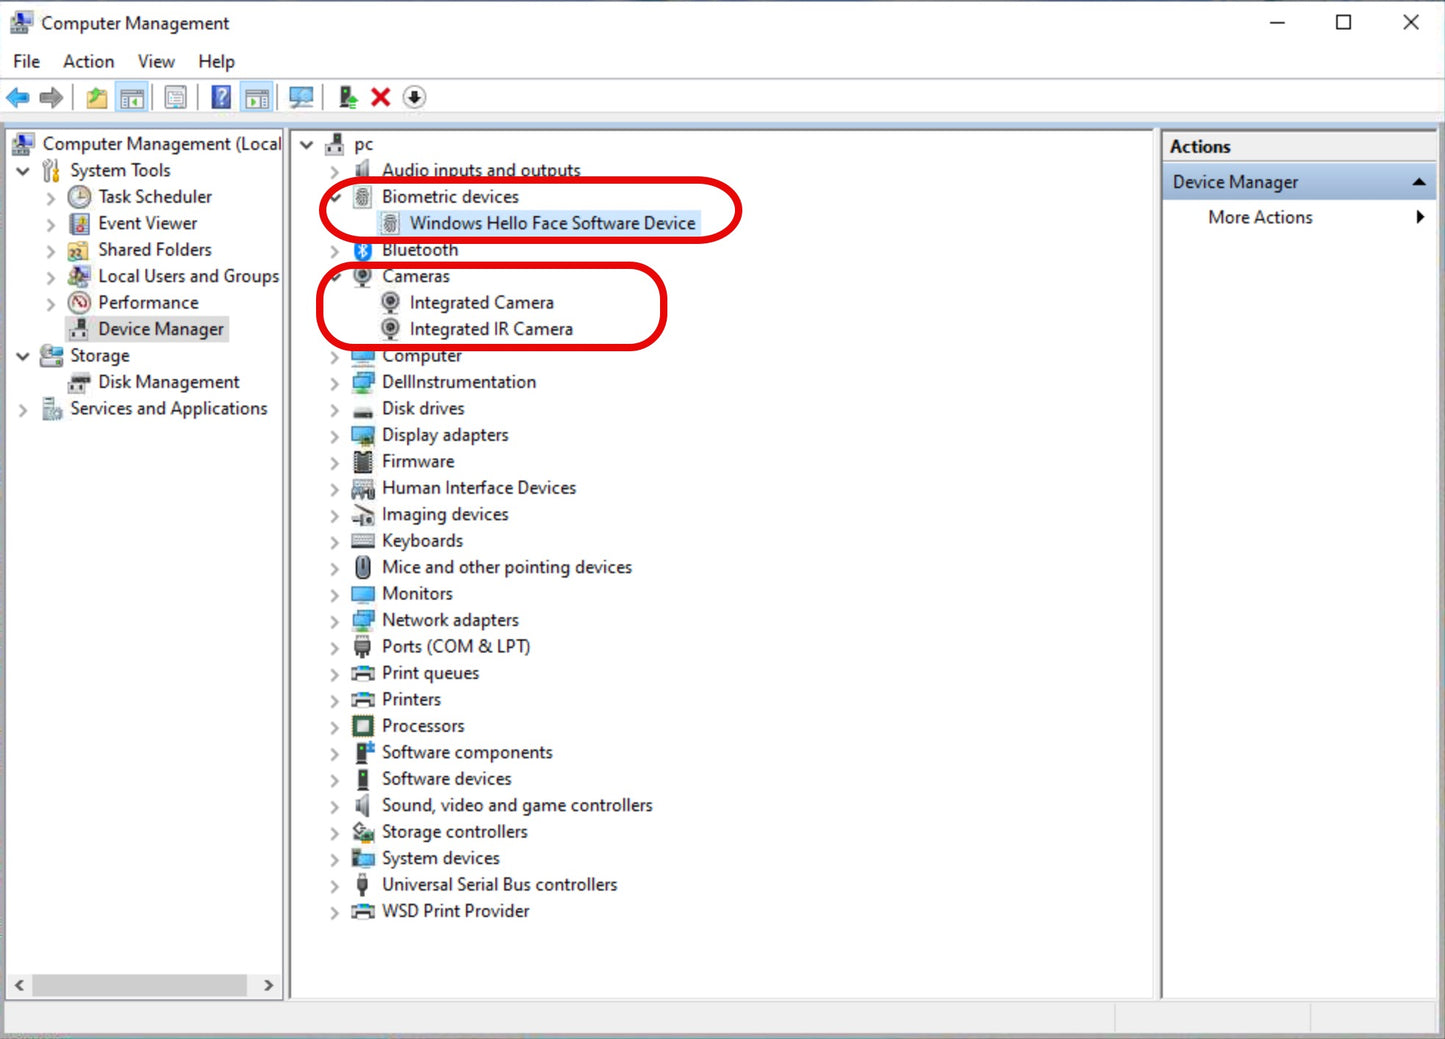Expand More Actions in the Actions pane
The height and width of the screenshot is (1039, 1445).
[1419, 217]
